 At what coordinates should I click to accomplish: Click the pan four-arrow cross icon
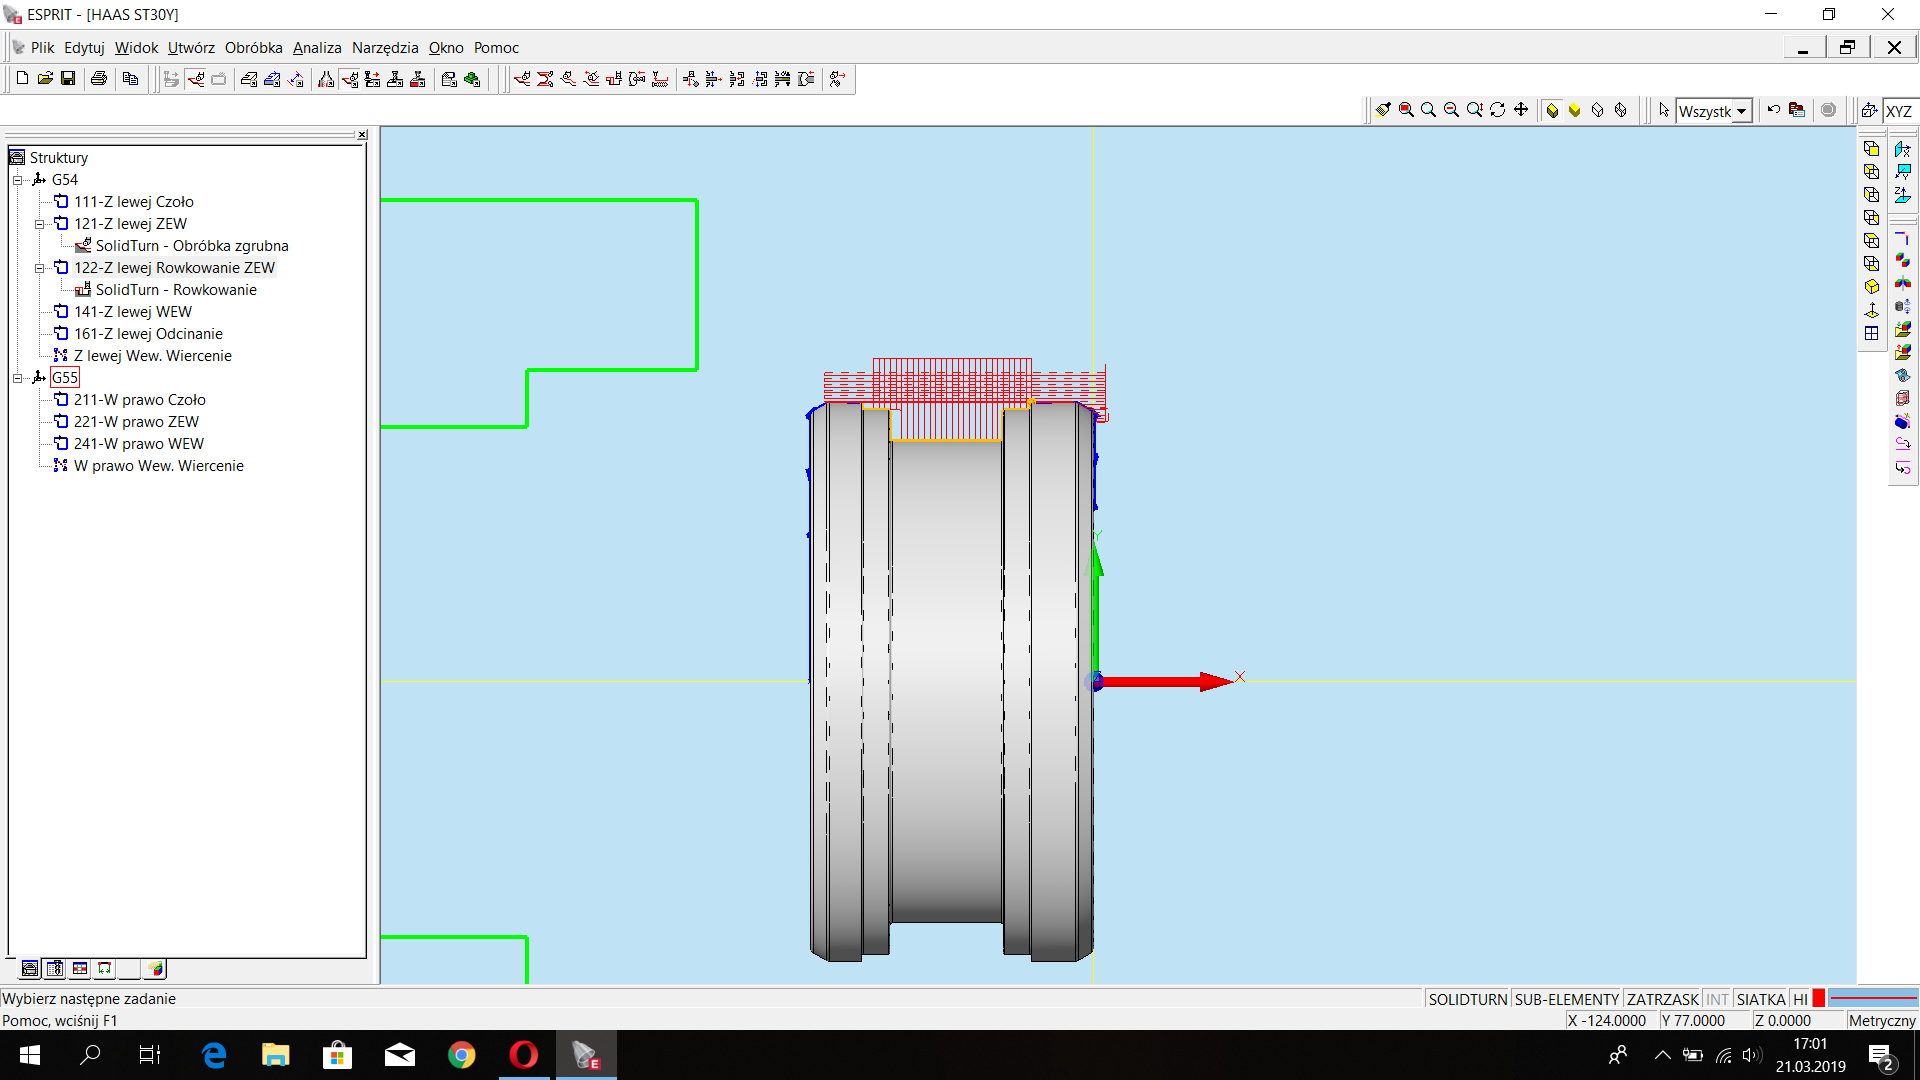[1521, 110]
